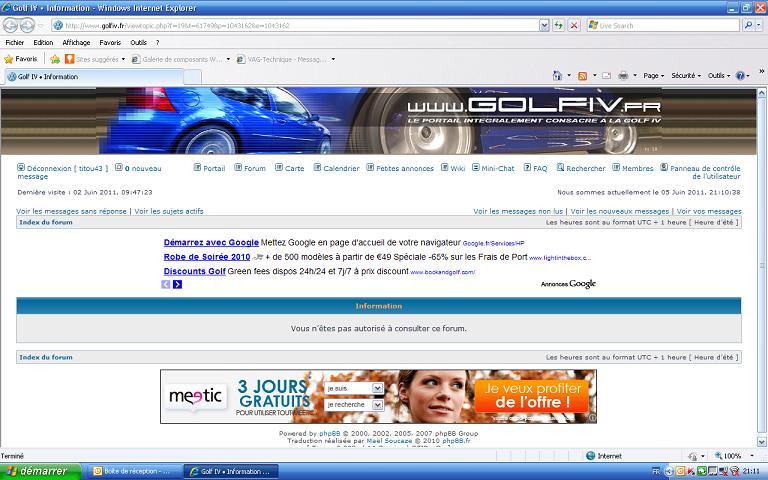Click the Stop loading red X icon

point(574,25)
